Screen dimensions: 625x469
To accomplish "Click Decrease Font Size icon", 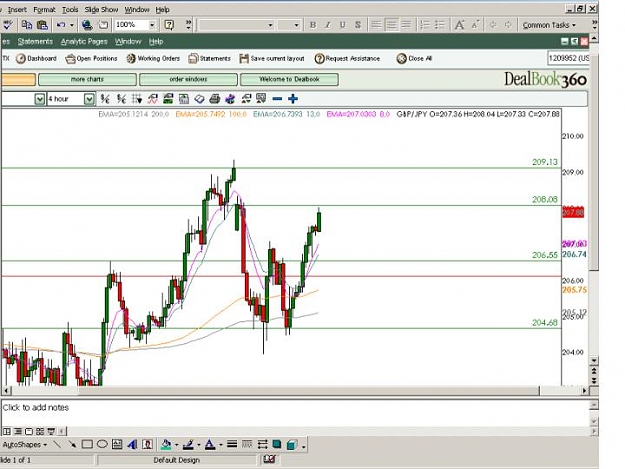I will (475, 25).
